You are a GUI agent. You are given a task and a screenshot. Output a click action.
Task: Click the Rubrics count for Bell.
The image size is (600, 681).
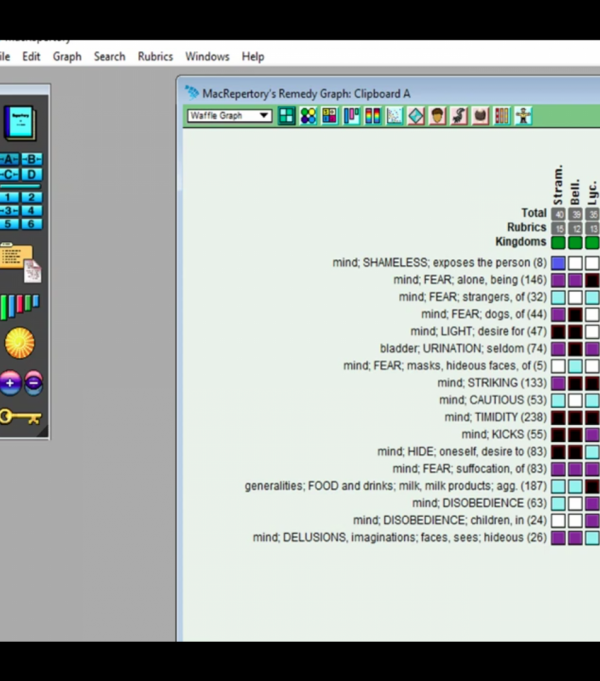point(575,228)
